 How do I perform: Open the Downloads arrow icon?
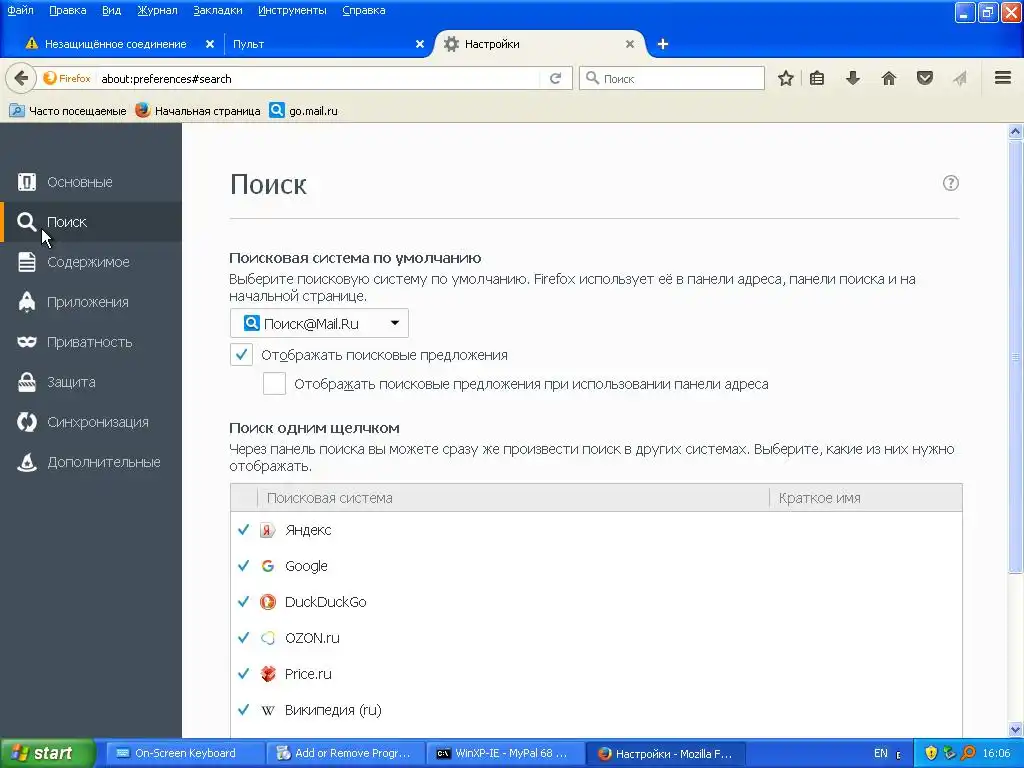point(853,78)
